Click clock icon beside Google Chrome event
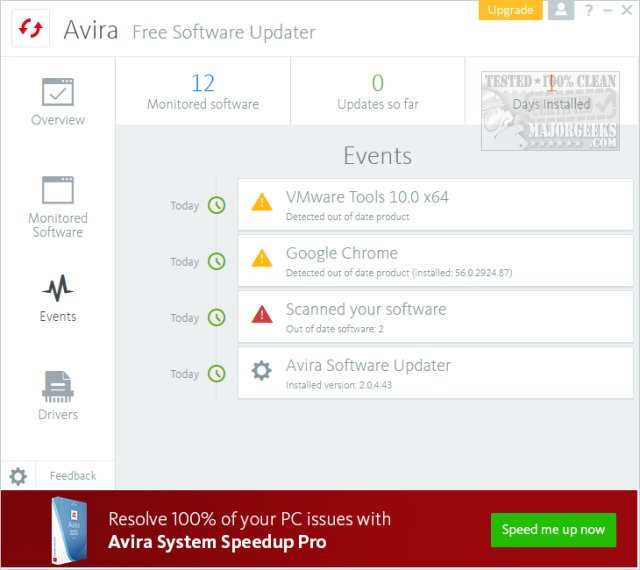The width and height of the screenshot is (640, 570). [217, 261]
